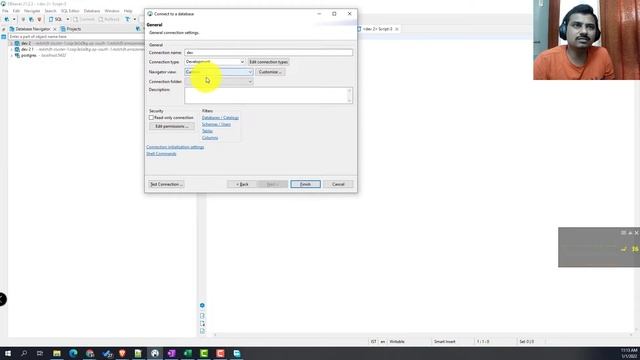Image resolution: width=640 pixels, height=360 pixels.
Task: Open Connection initialization settings link
Action: pyautogui.click(x=175, y=147)
